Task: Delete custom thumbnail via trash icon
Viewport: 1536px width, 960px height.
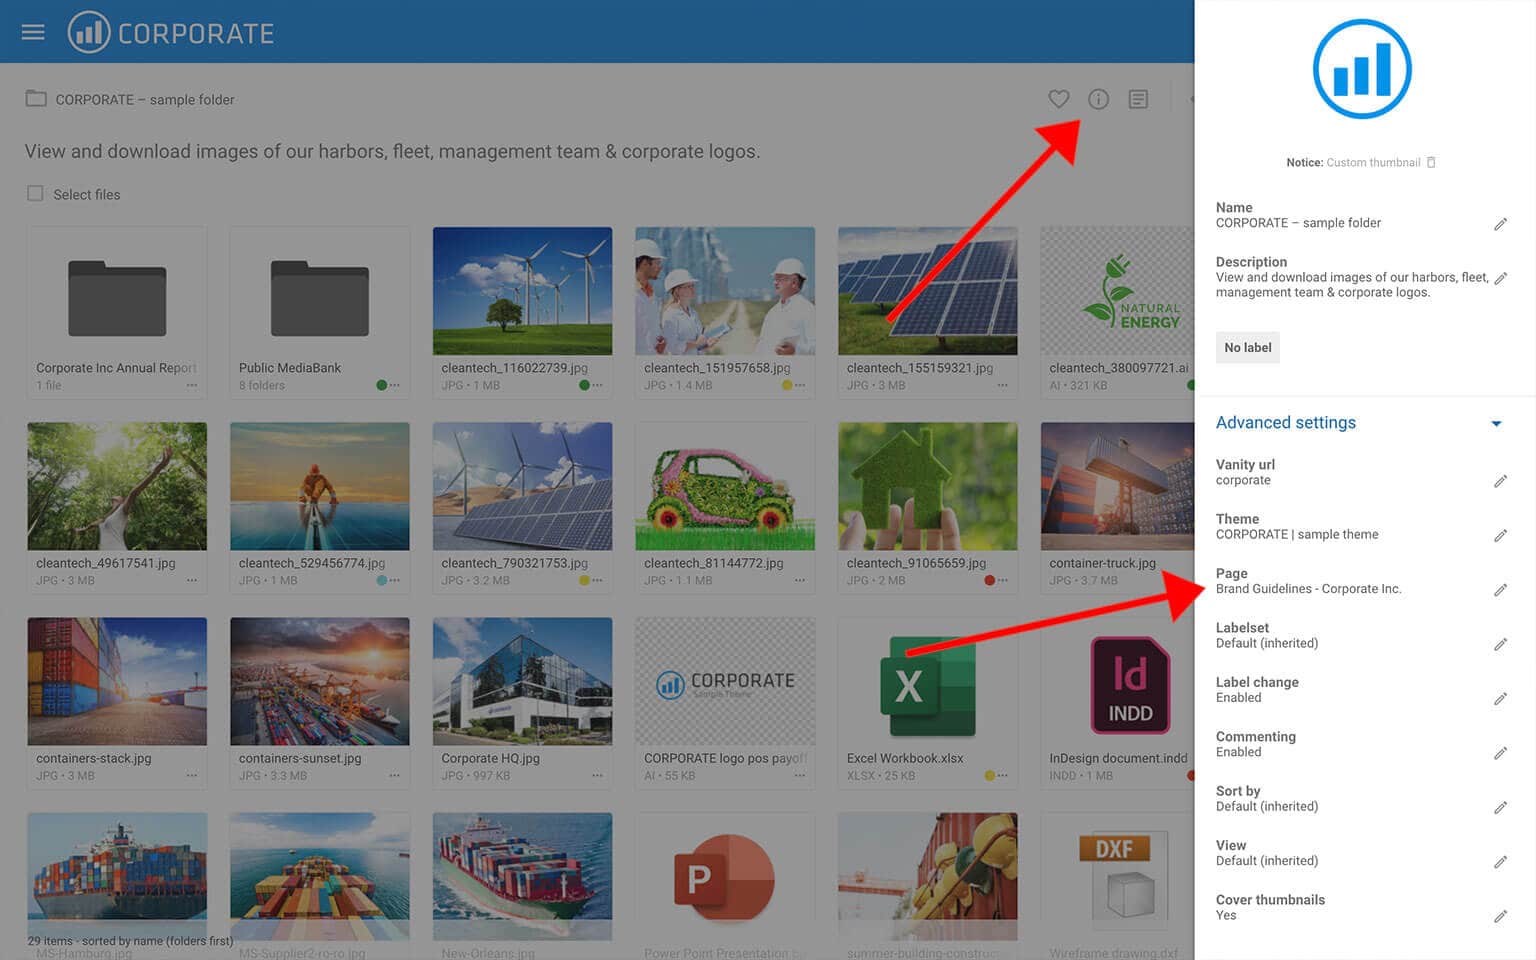Action: click(x=1431, y=162)
